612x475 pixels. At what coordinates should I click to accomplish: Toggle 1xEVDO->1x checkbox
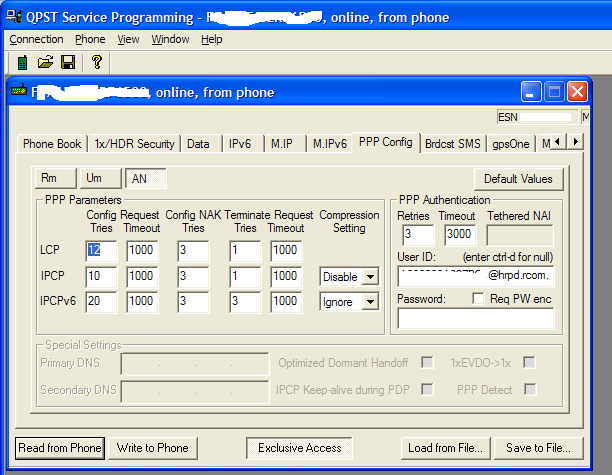pyautogui.click(x=529, y=362)
